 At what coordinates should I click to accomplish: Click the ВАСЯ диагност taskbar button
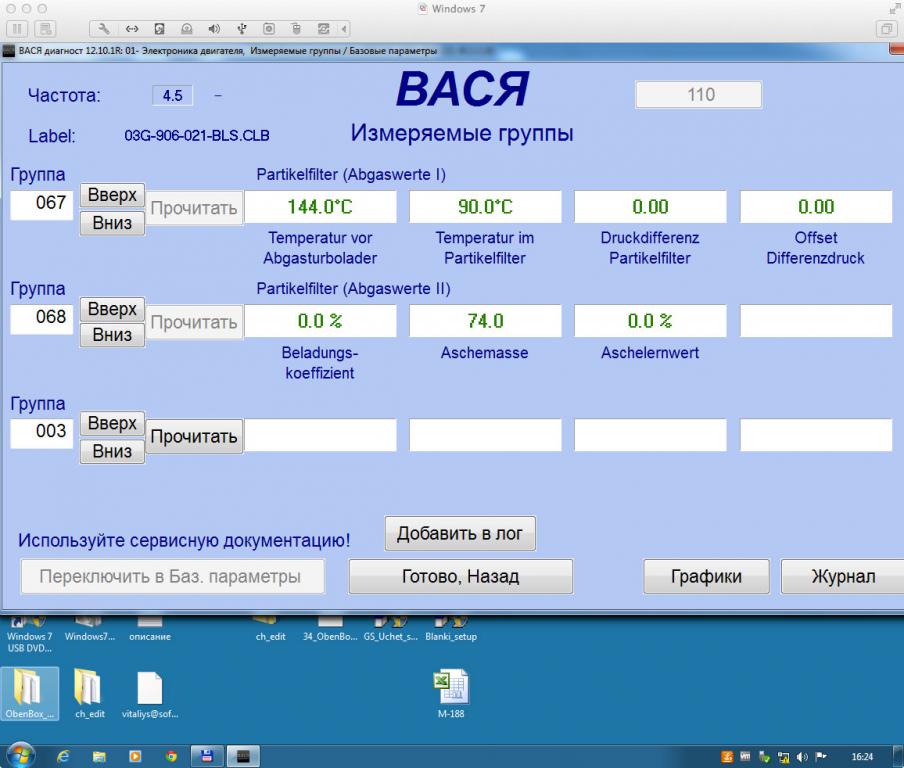pyautogui.click(x=243, y=756)
